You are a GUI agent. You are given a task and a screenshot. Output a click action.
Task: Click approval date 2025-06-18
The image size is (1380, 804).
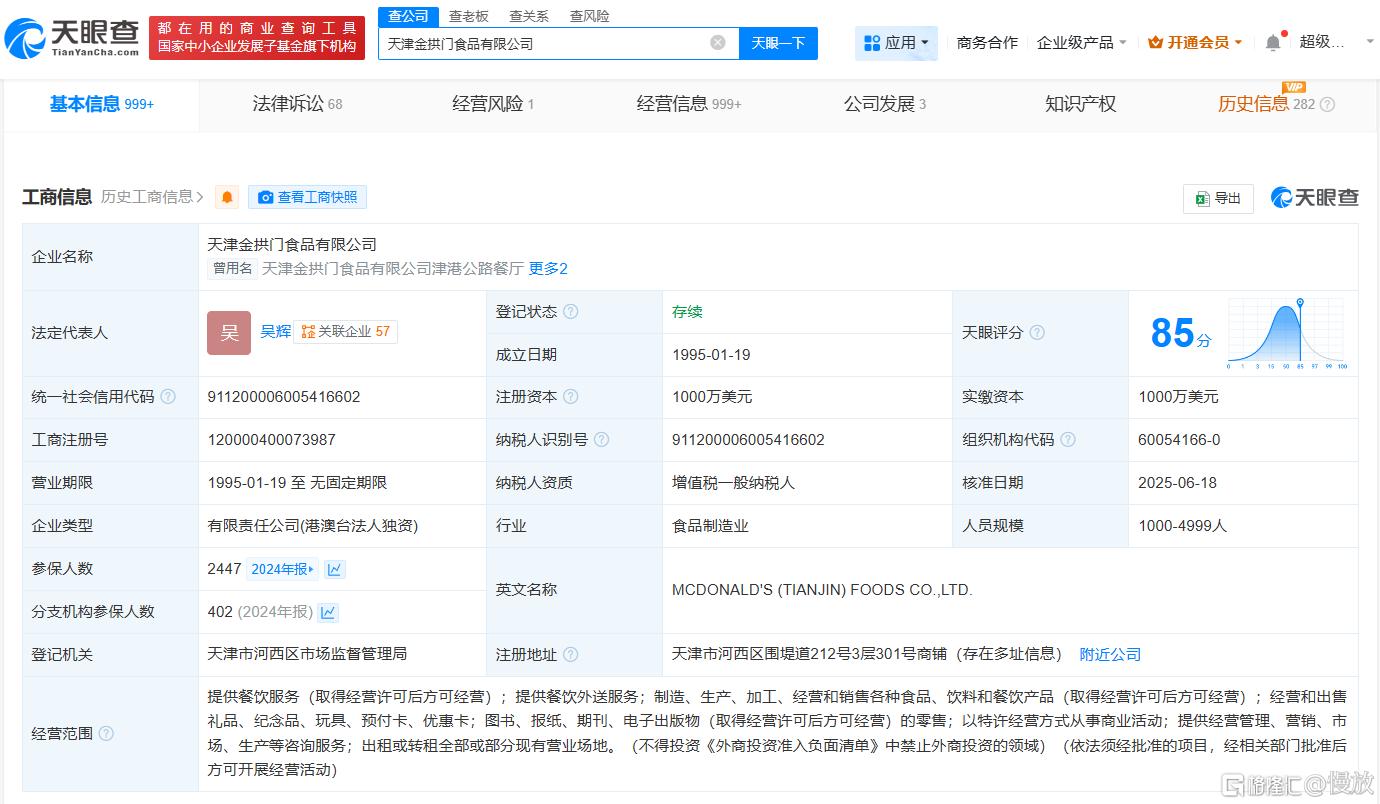pos(1177,483)
